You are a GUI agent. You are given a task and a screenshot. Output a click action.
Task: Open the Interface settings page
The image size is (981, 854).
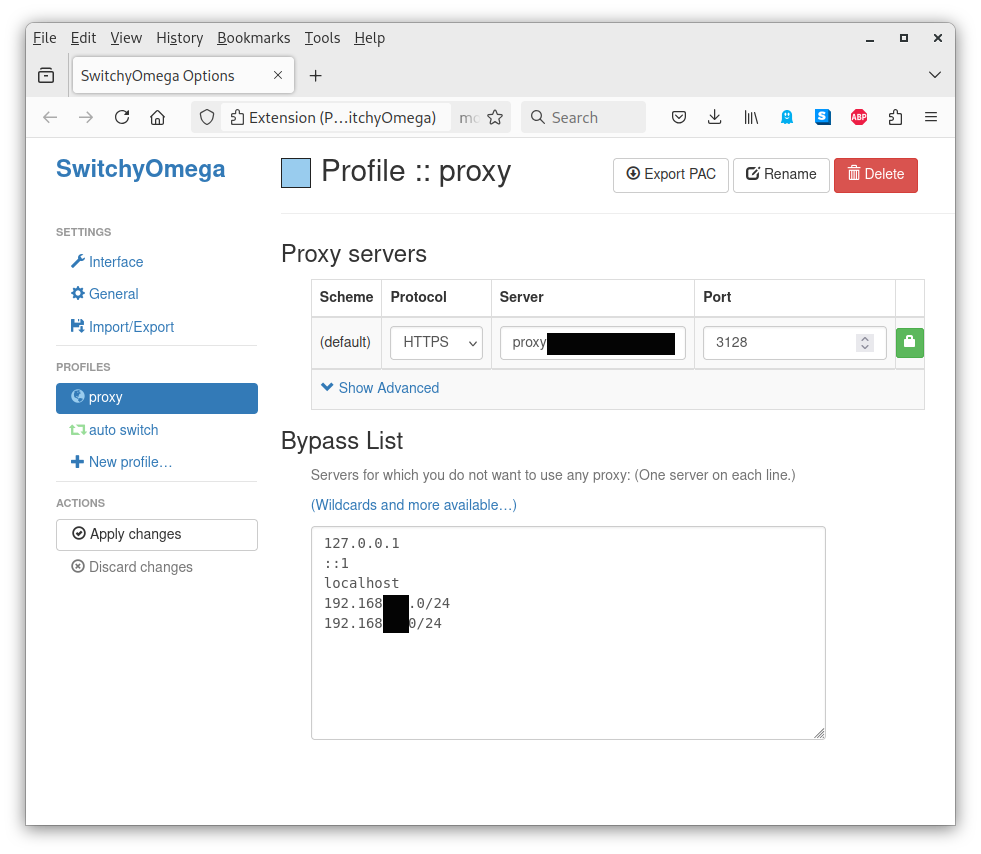tap(107, 262)
